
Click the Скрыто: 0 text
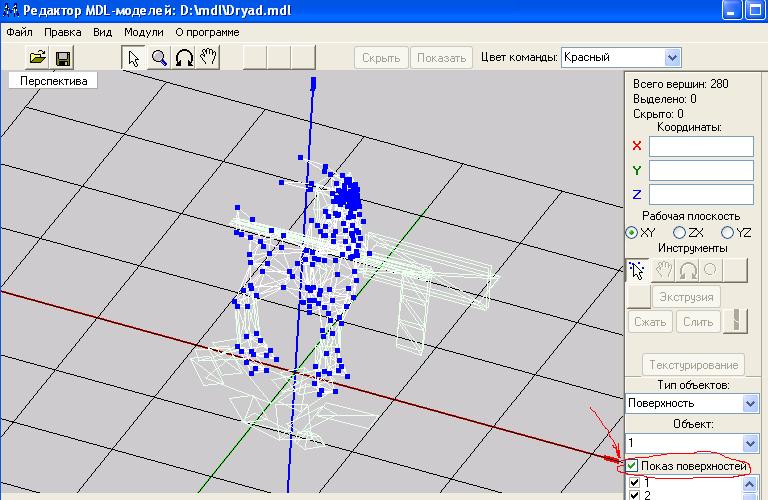coord(658,114)
